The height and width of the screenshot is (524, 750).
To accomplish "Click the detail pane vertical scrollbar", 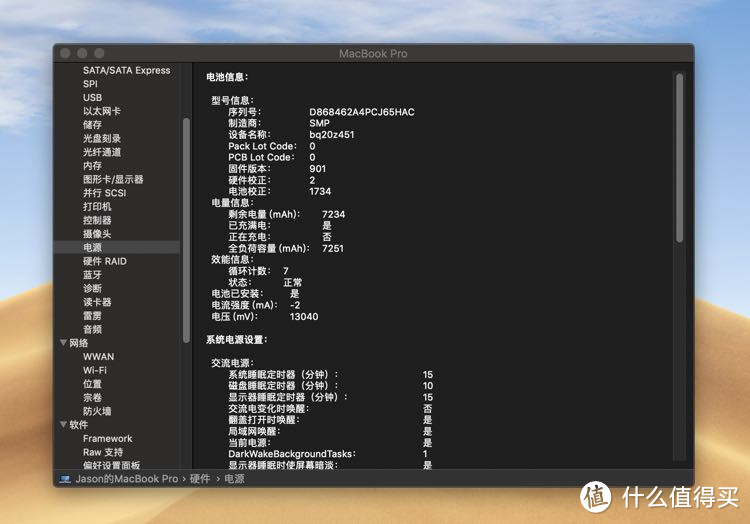I will (x=679, y=158).
